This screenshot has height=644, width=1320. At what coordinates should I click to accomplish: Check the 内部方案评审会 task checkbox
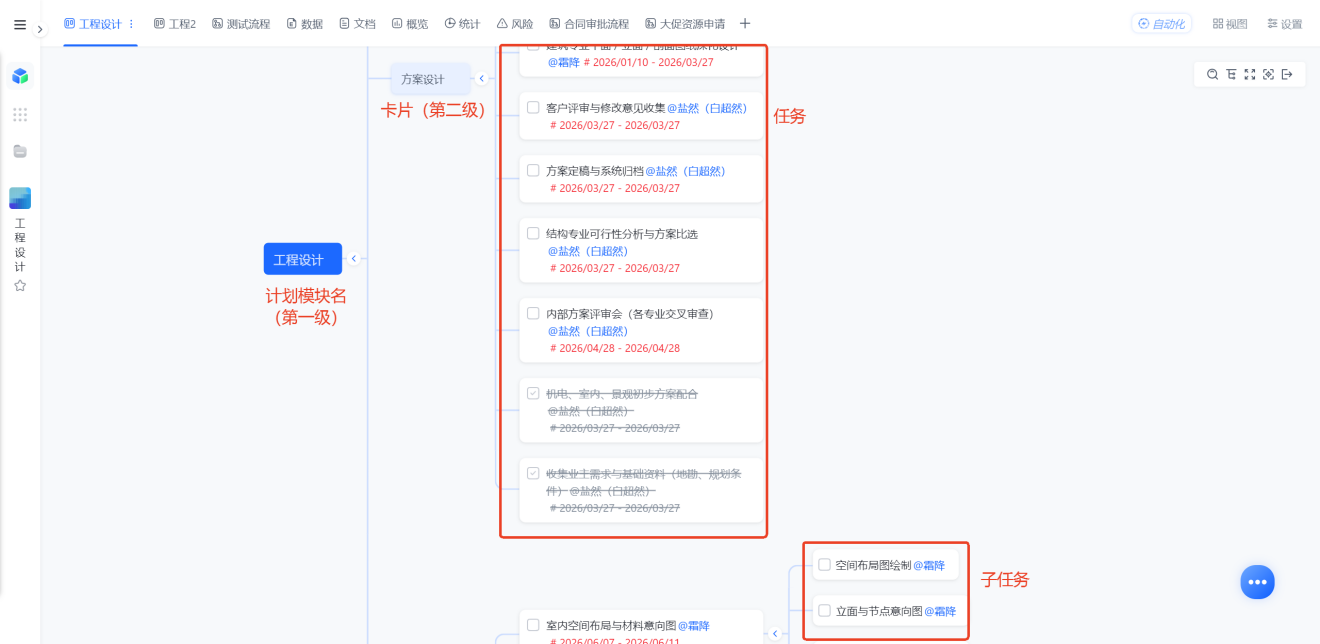533,314
